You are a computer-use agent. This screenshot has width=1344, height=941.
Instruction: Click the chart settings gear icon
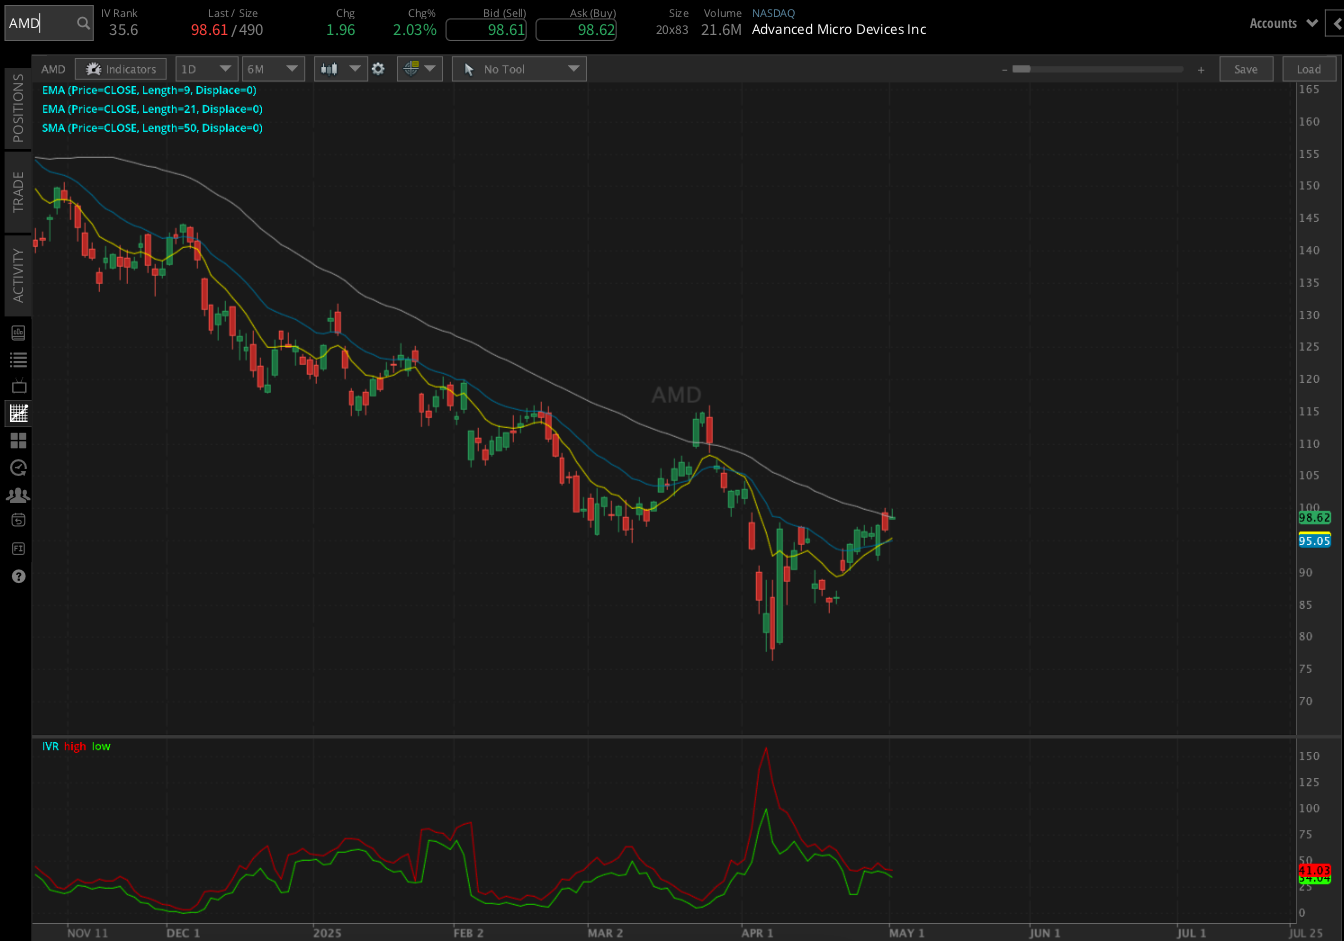378,69
